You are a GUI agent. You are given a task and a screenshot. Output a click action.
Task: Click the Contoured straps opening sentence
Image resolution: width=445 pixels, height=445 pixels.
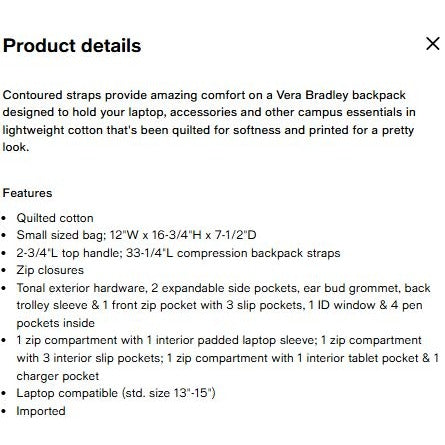coord(204,95)
